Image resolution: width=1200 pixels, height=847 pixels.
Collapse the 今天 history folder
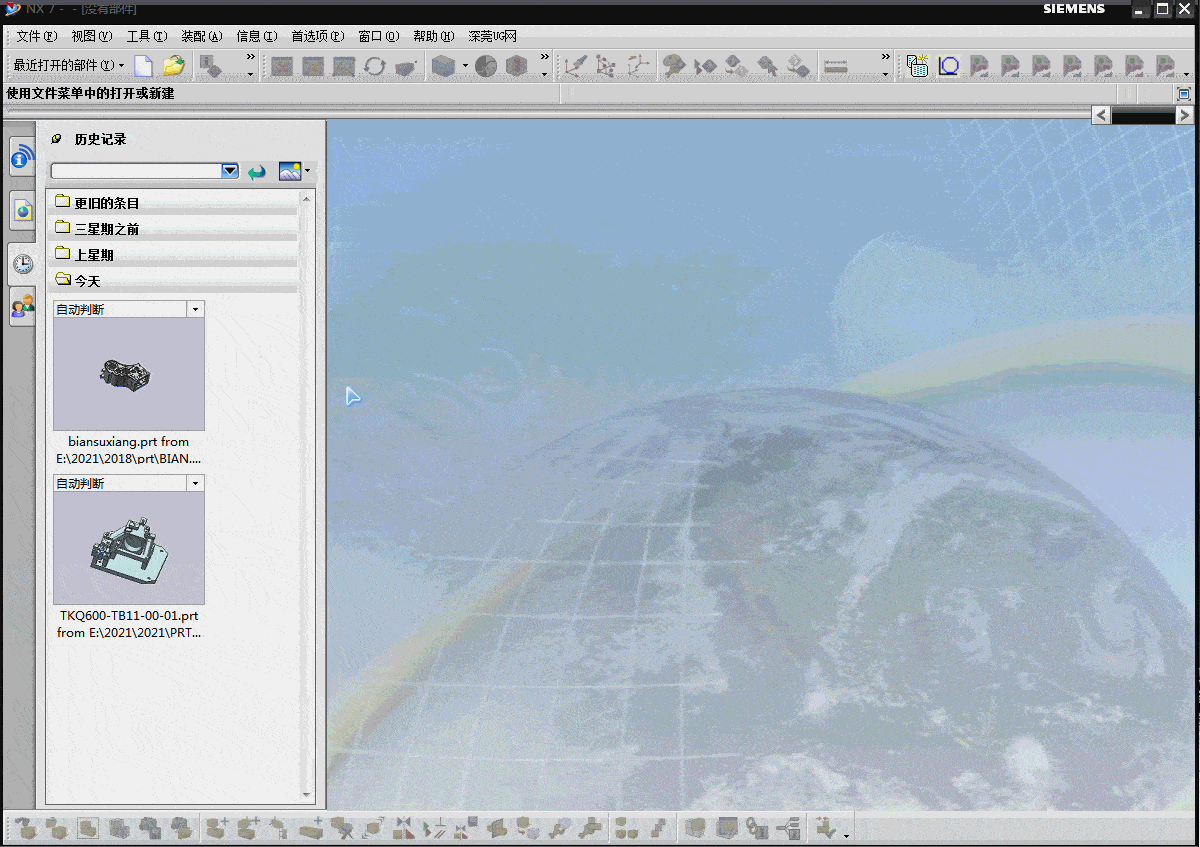[x=95, y=281]
